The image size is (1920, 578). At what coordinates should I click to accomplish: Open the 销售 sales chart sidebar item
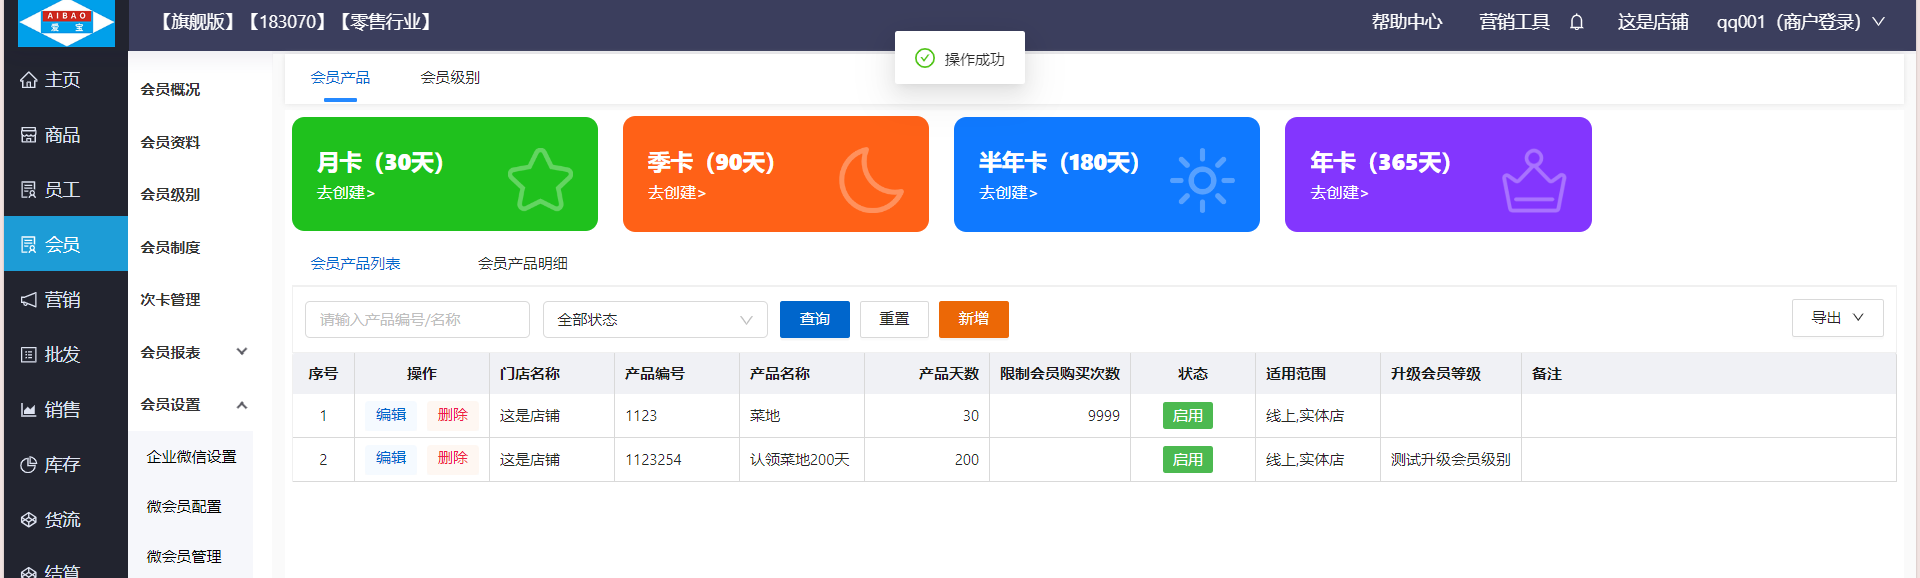(x=50, y=410)
